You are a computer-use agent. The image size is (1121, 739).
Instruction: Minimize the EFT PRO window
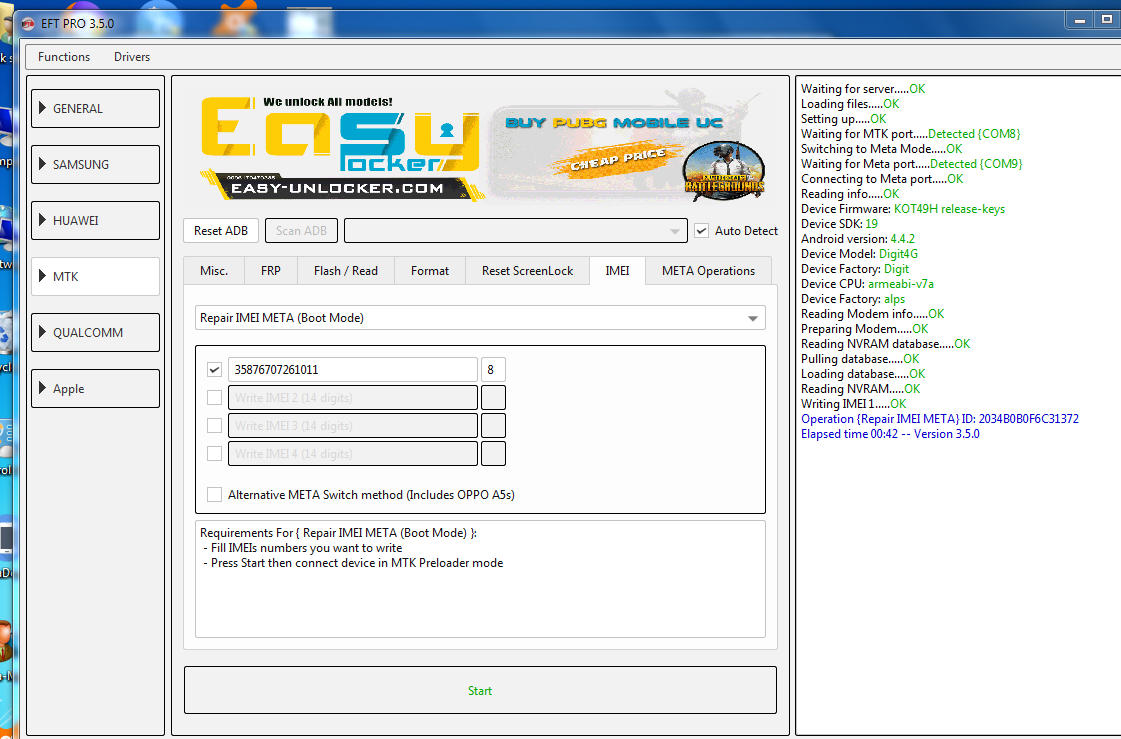pos(1080,20)
